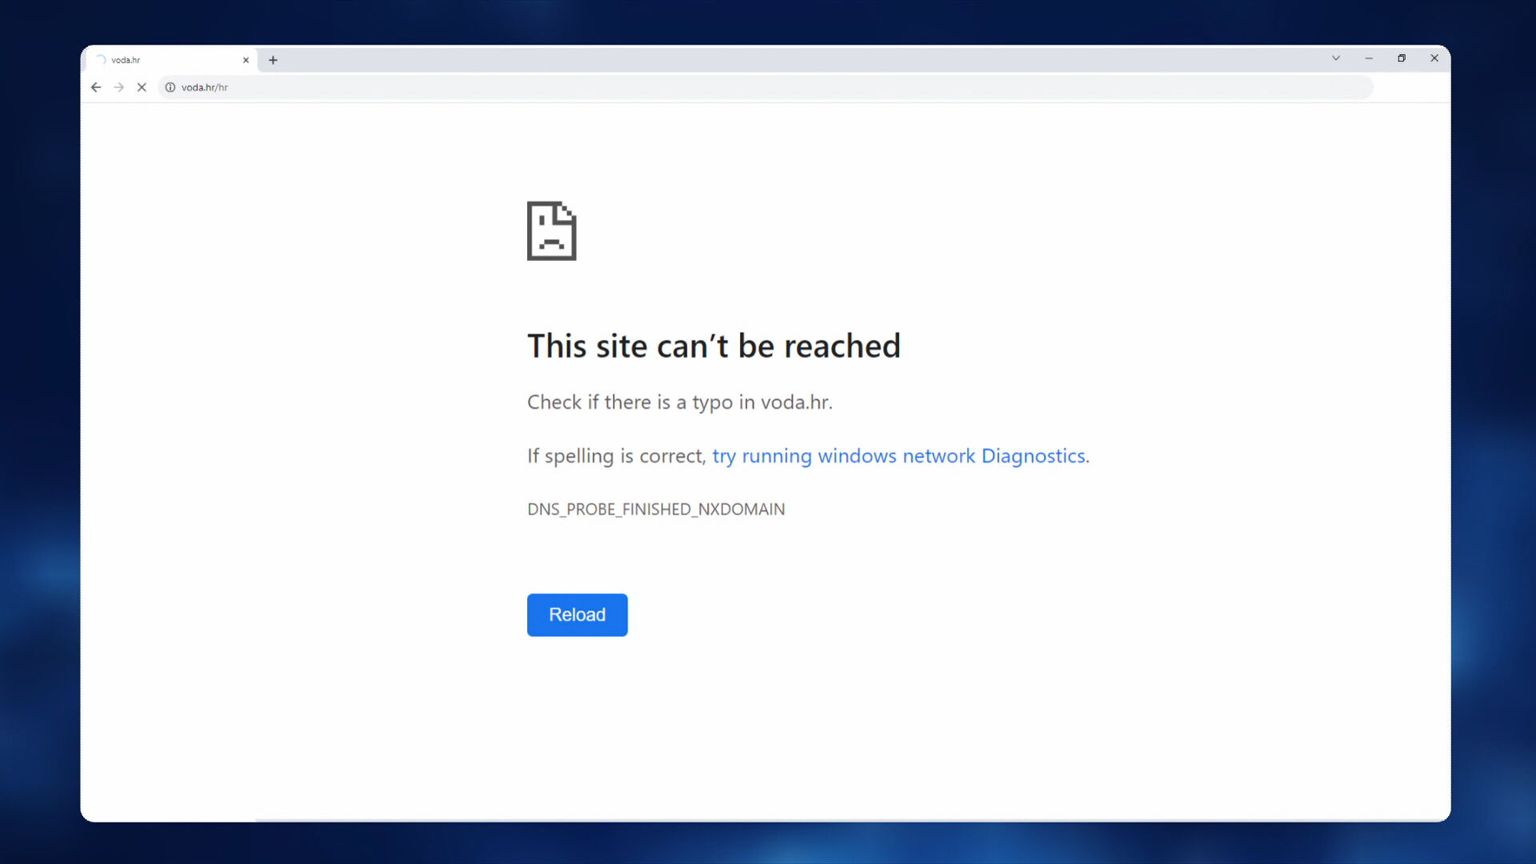The image size is (1536, 864).
Task: Expand the tab search chevron
Action: point(1335,58)
